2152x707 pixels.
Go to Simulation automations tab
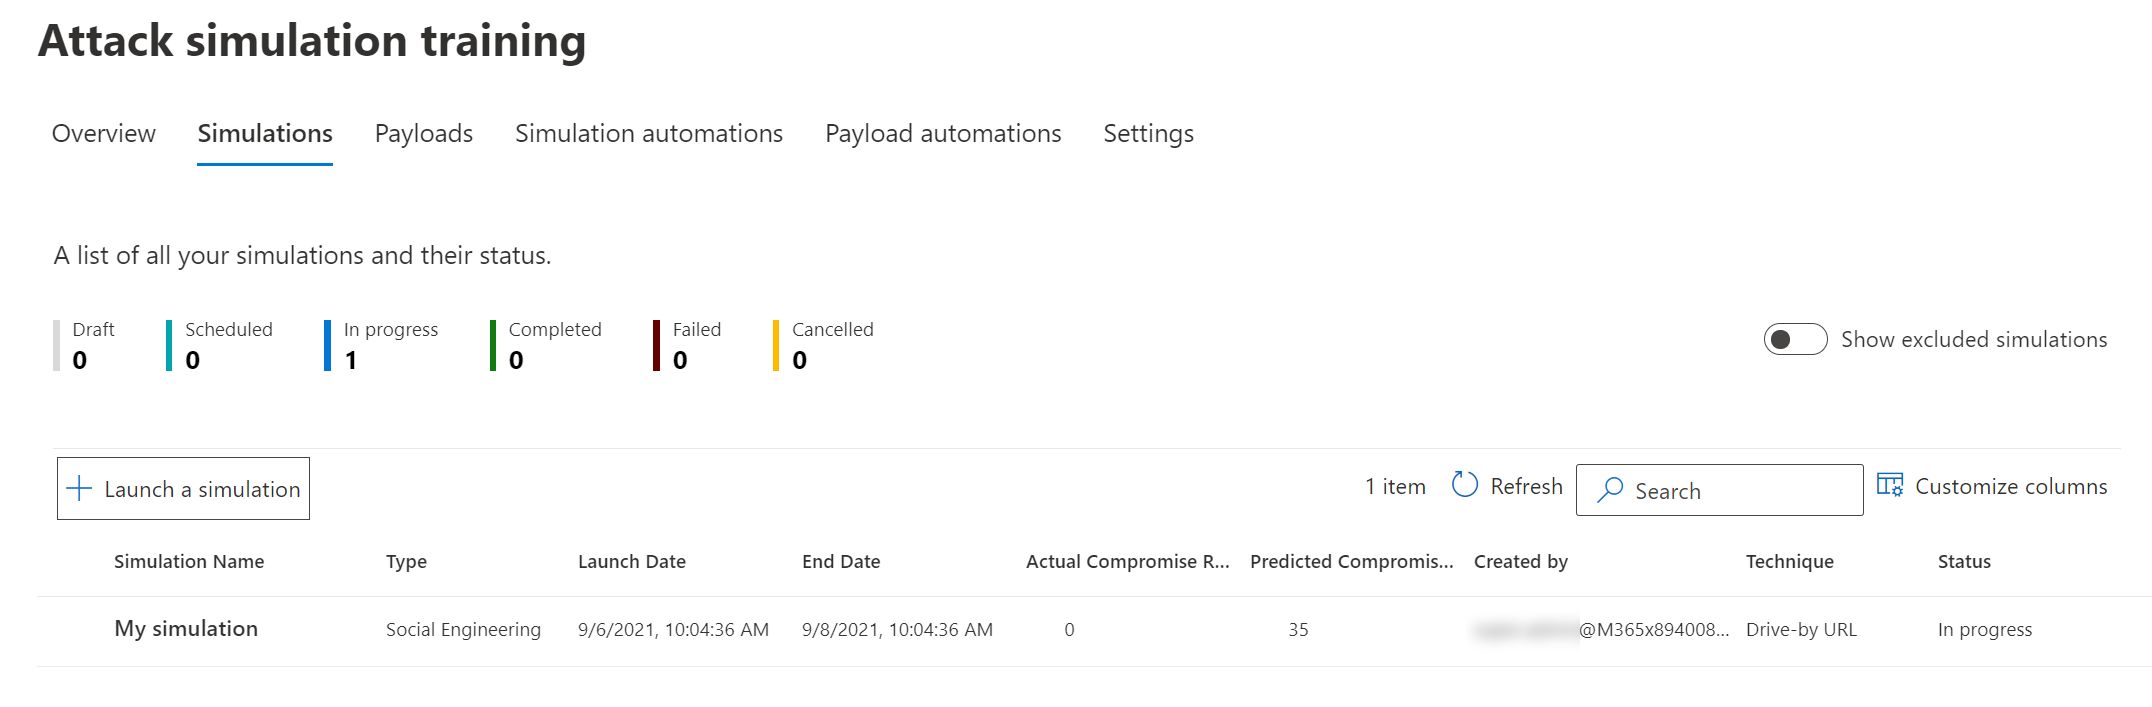click(649, 134)
